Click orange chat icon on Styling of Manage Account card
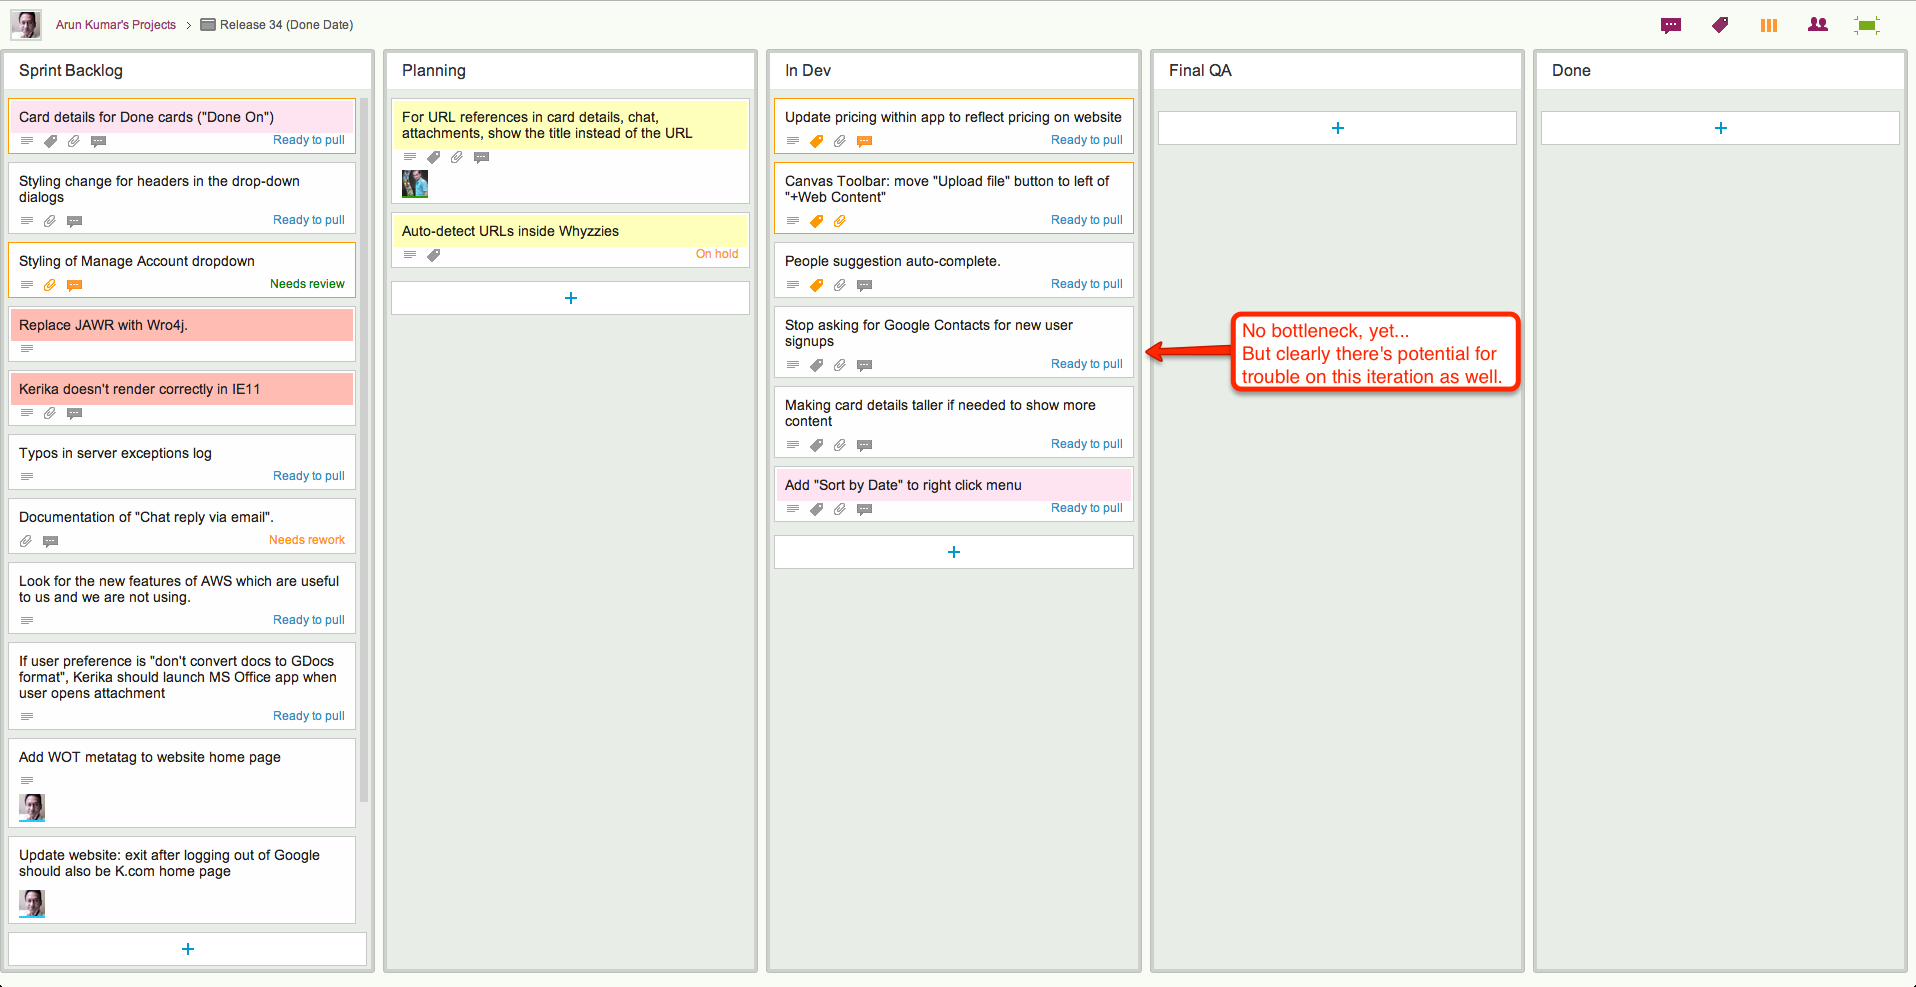 tap(74, 285)
